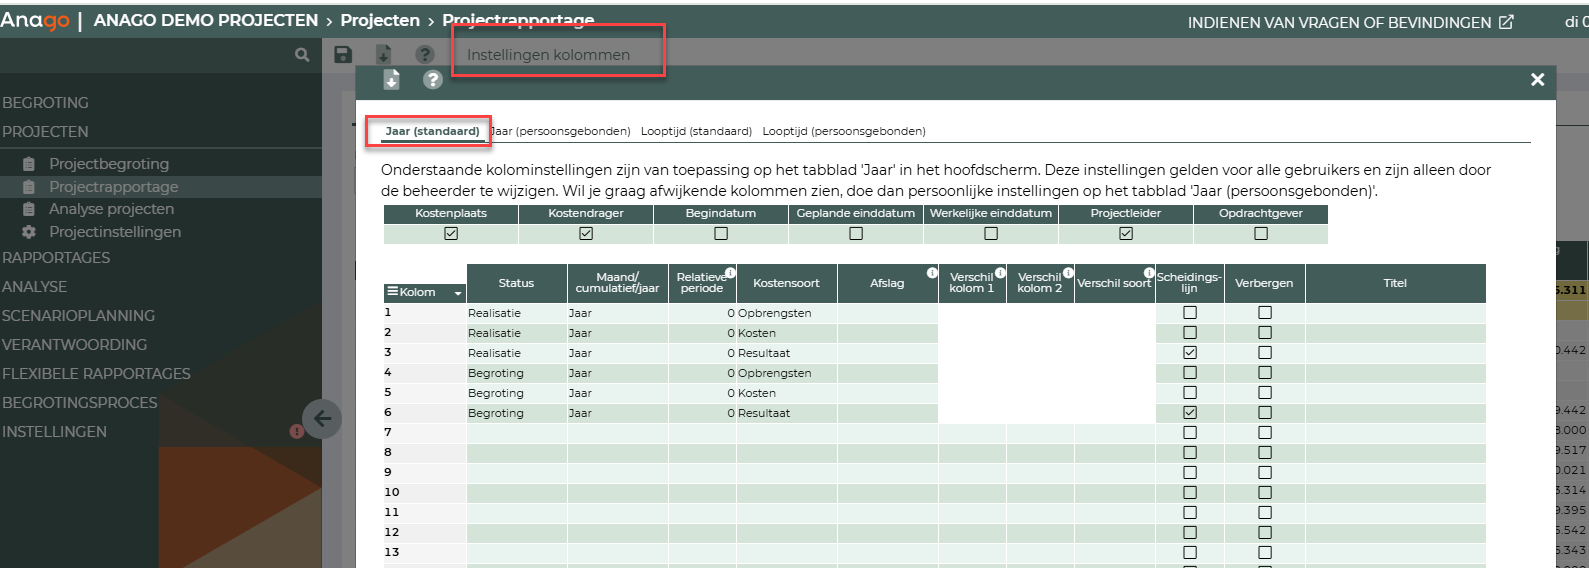Open INDIENEN VAN VRAGEN OF BEVINDINGEN link
Viewport: 1589px width, 568px height.
click(x=1339, y=22)
